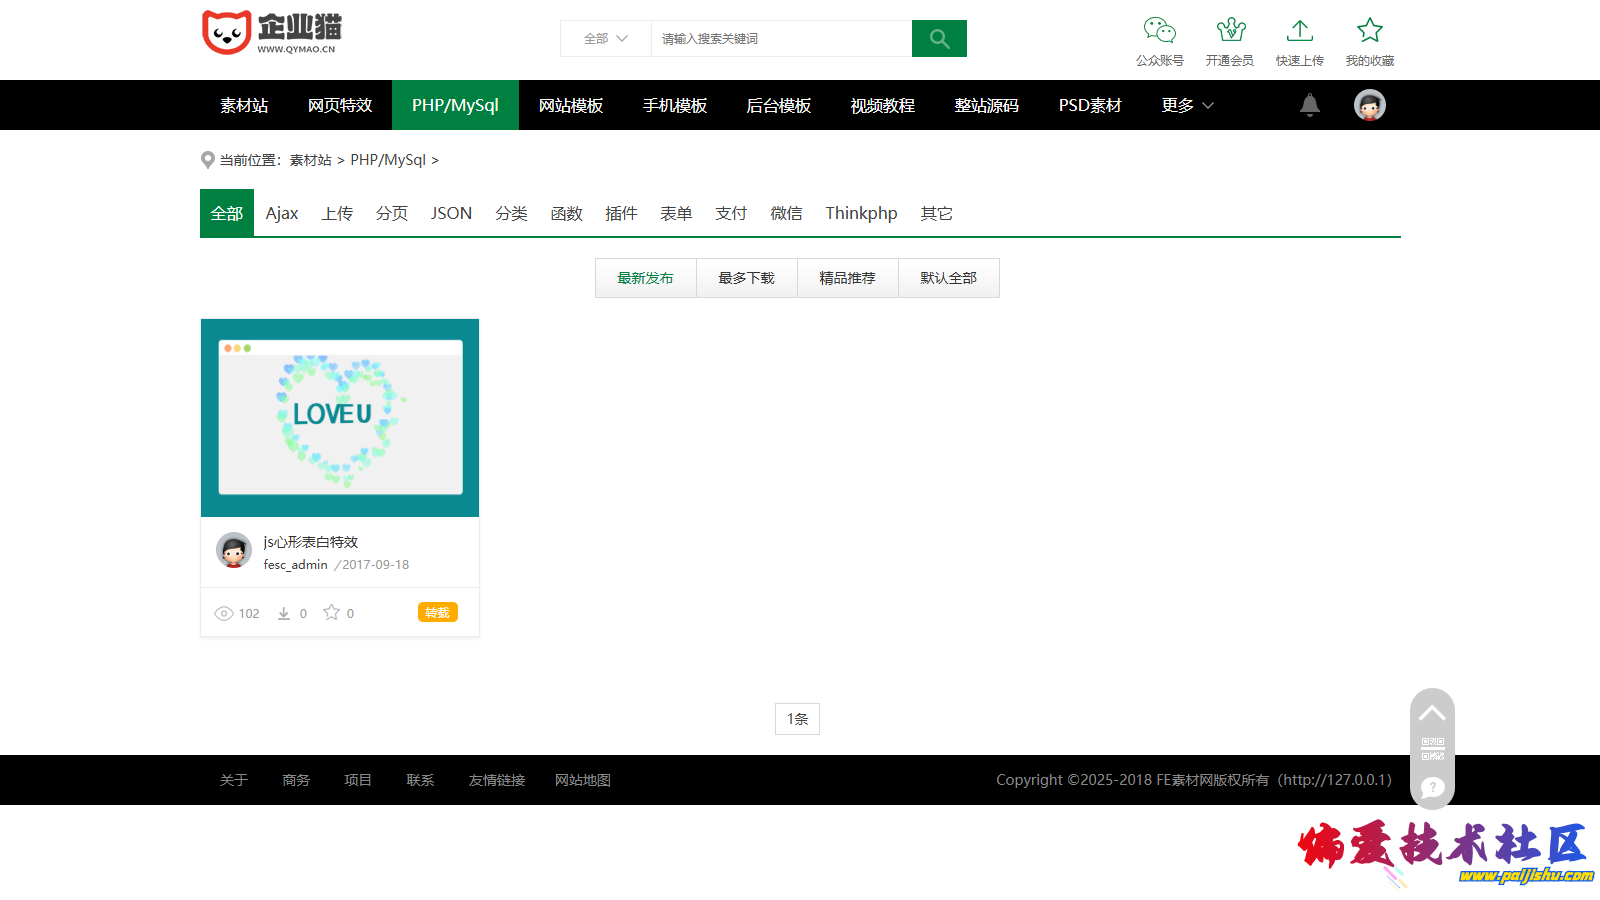Select the Thinkphp category tab

click(861, 213)
